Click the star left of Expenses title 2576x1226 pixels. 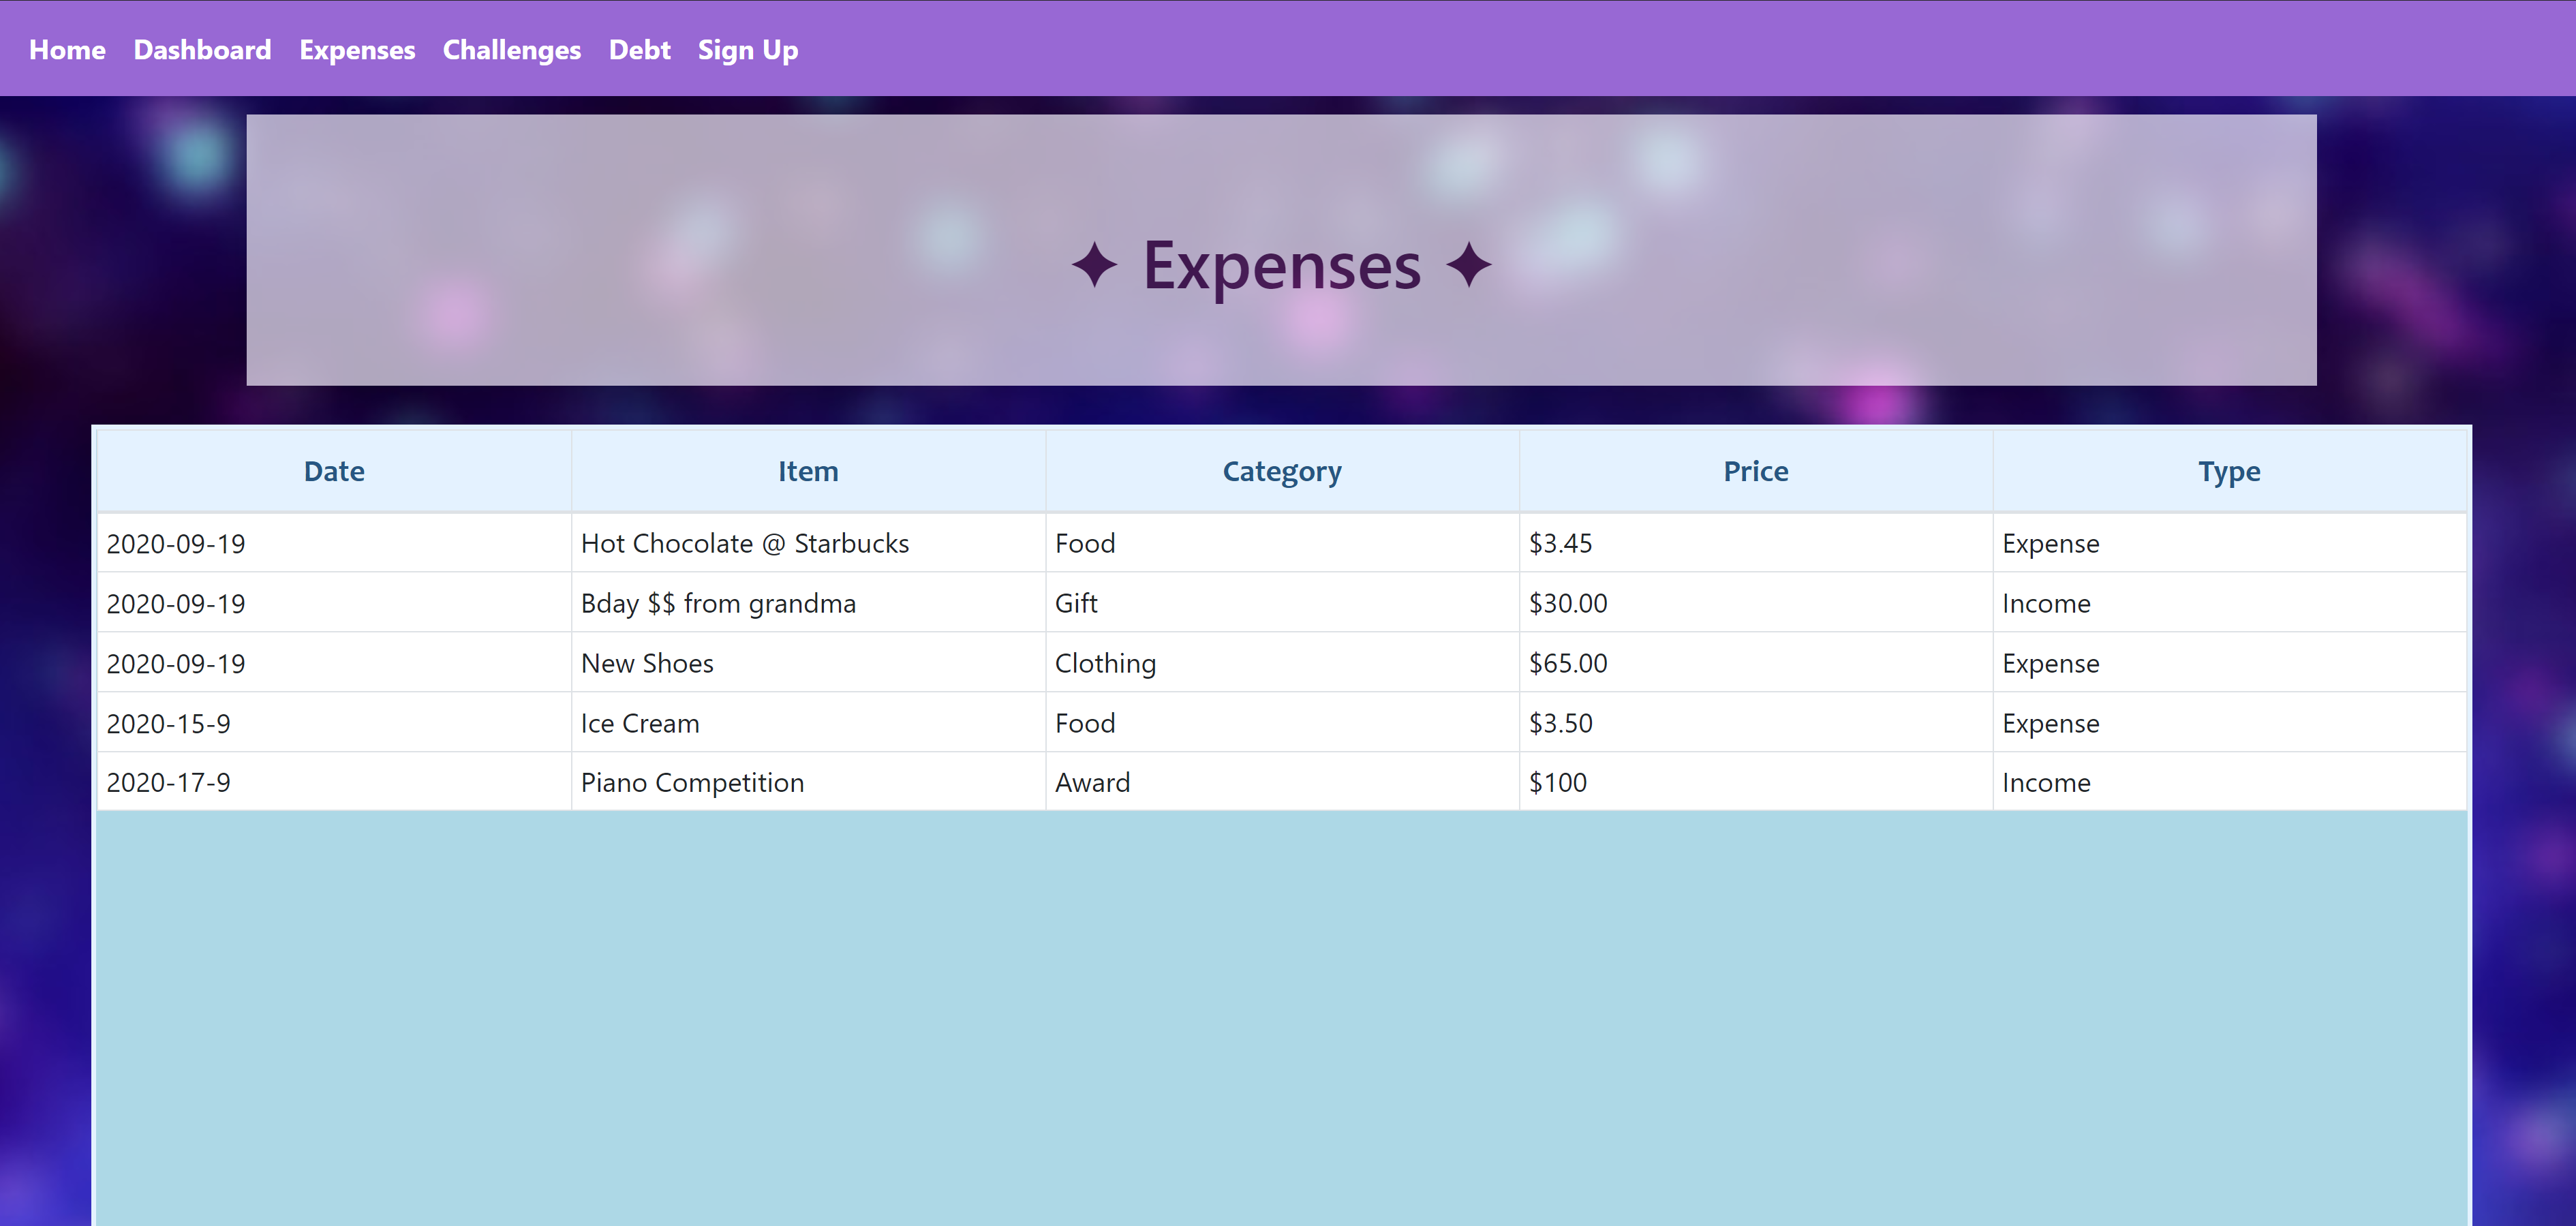pos(1094,266)
